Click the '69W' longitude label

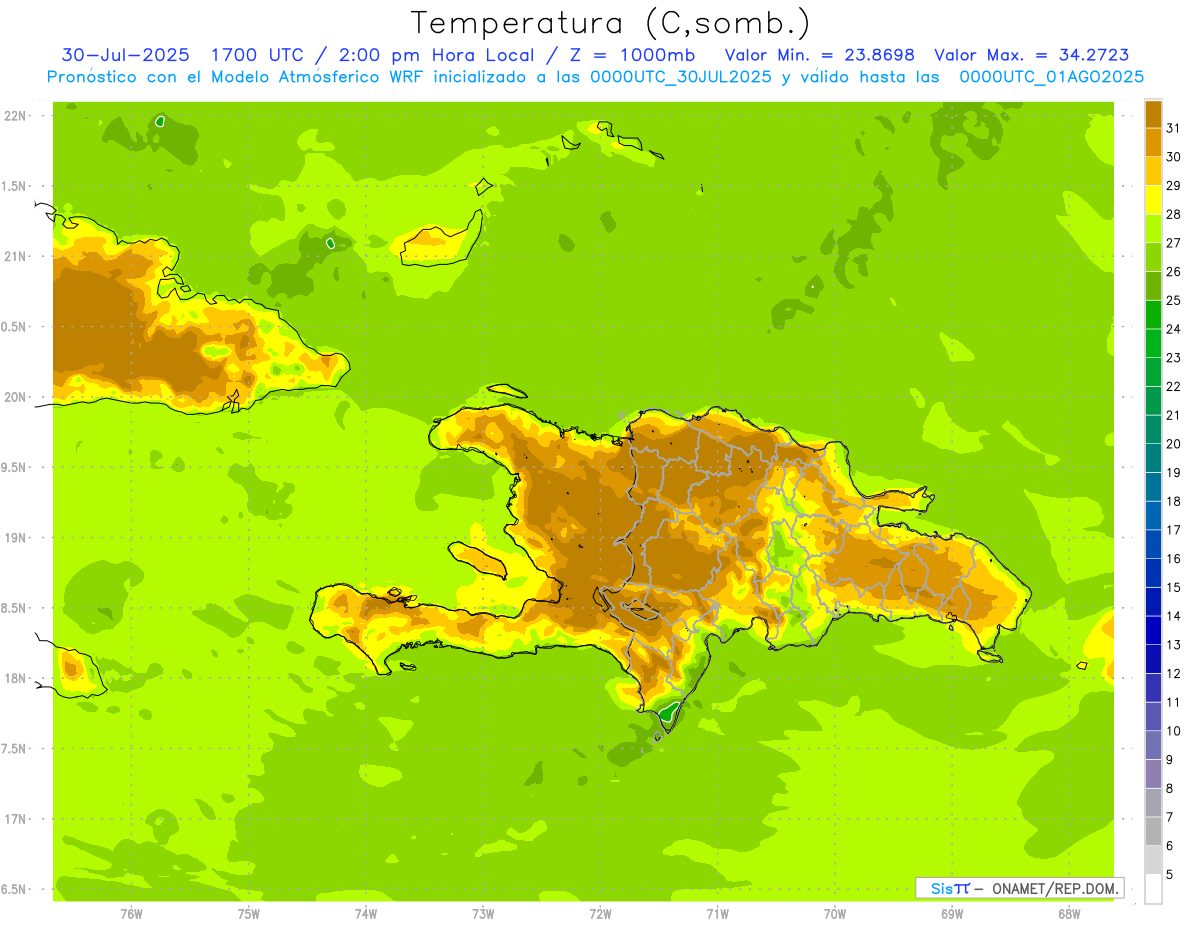coord(952,913)
